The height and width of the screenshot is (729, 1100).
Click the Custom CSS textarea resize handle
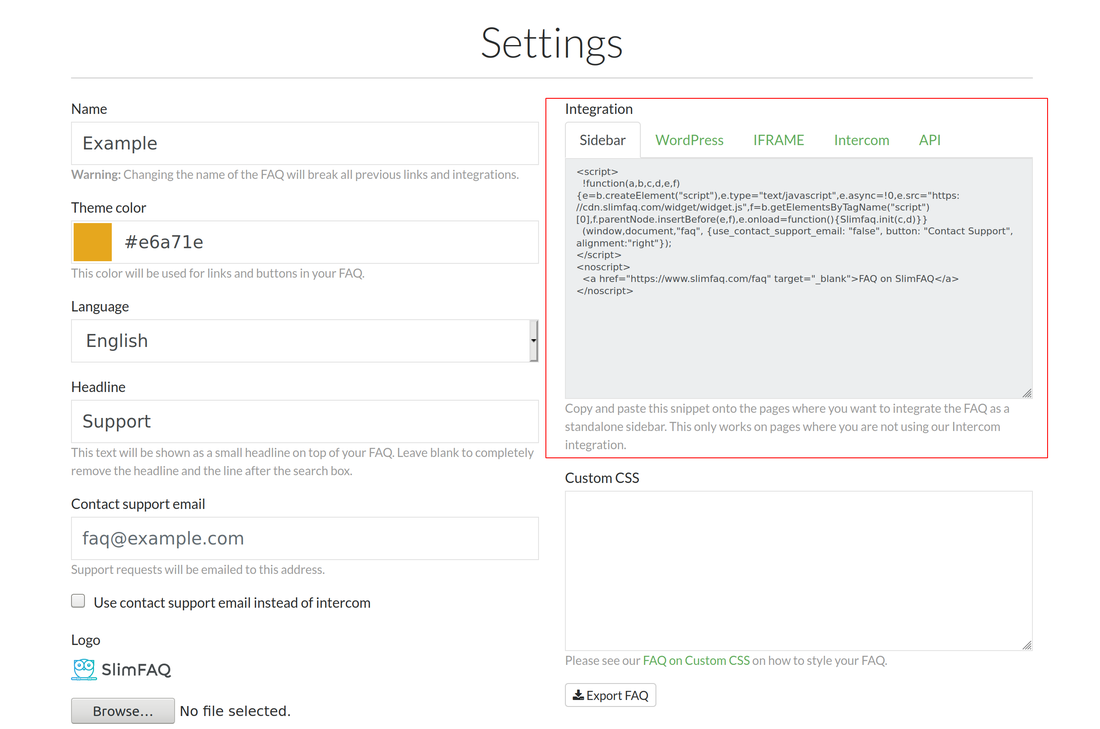coord(1026,645)
